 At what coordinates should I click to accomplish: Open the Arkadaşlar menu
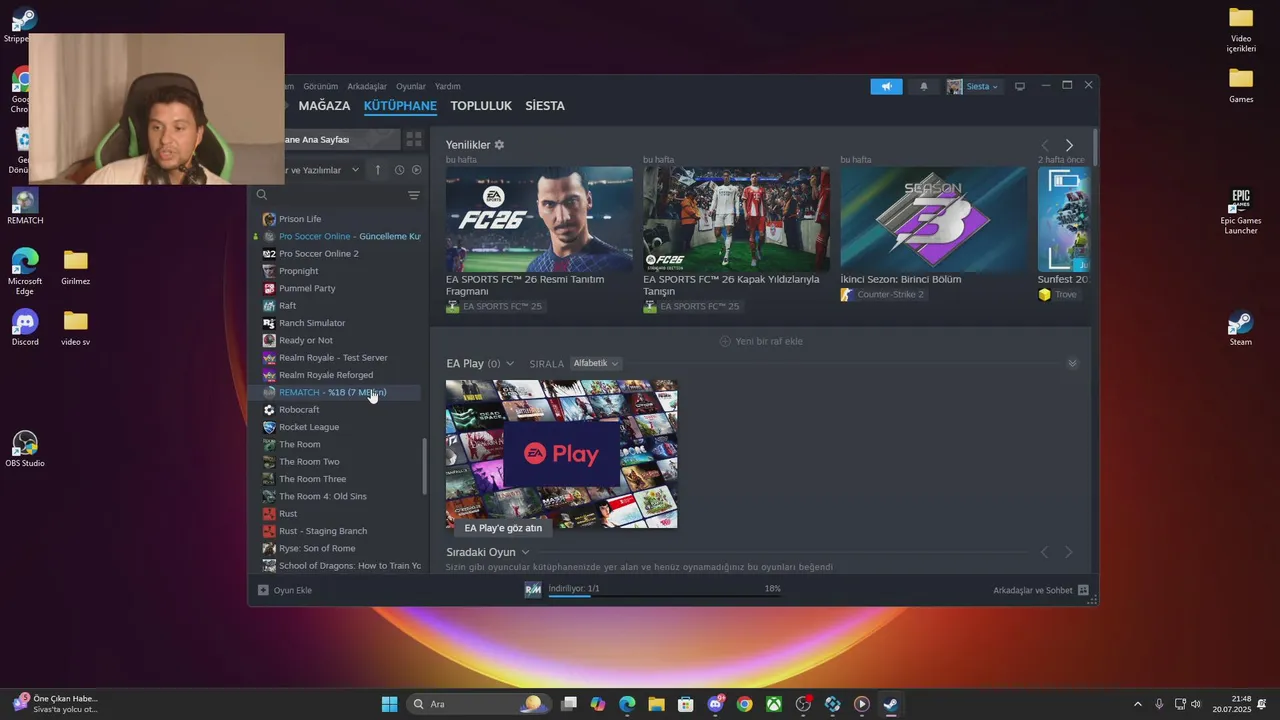point(367,86)
